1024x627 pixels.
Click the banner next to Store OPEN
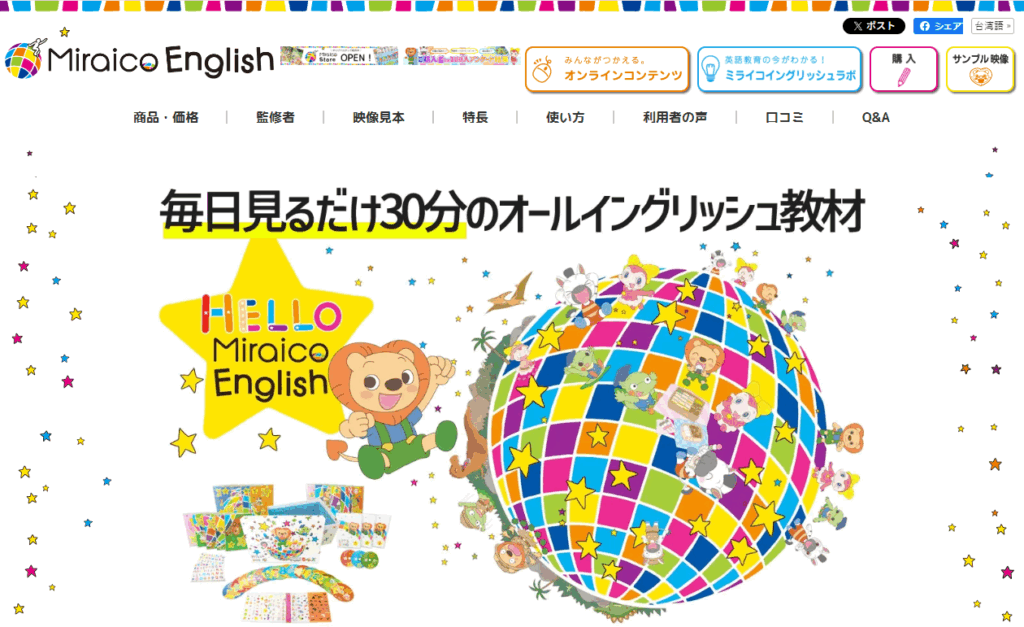point(461,56)
